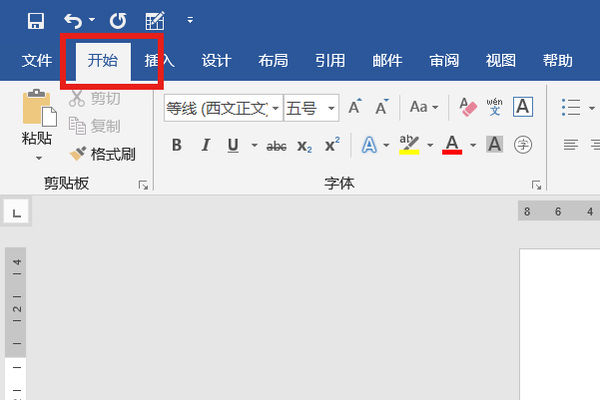The height and width of the screenshot is (400, 600).
Task: Open the 文件 tab
Action: click(37, 60)
